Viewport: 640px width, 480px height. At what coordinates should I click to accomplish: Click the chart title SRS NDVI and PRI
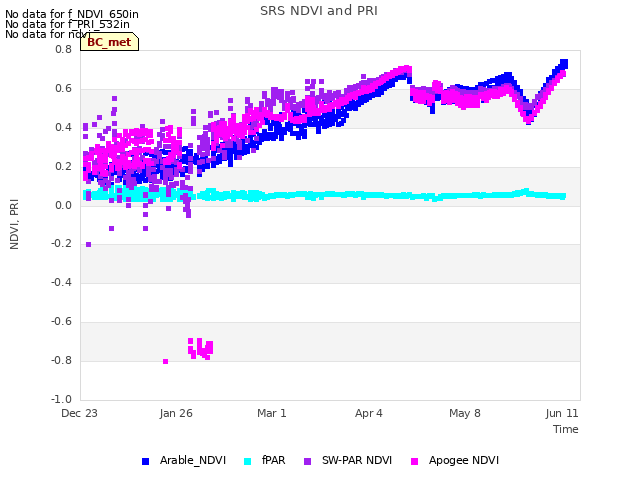(319, 11)
